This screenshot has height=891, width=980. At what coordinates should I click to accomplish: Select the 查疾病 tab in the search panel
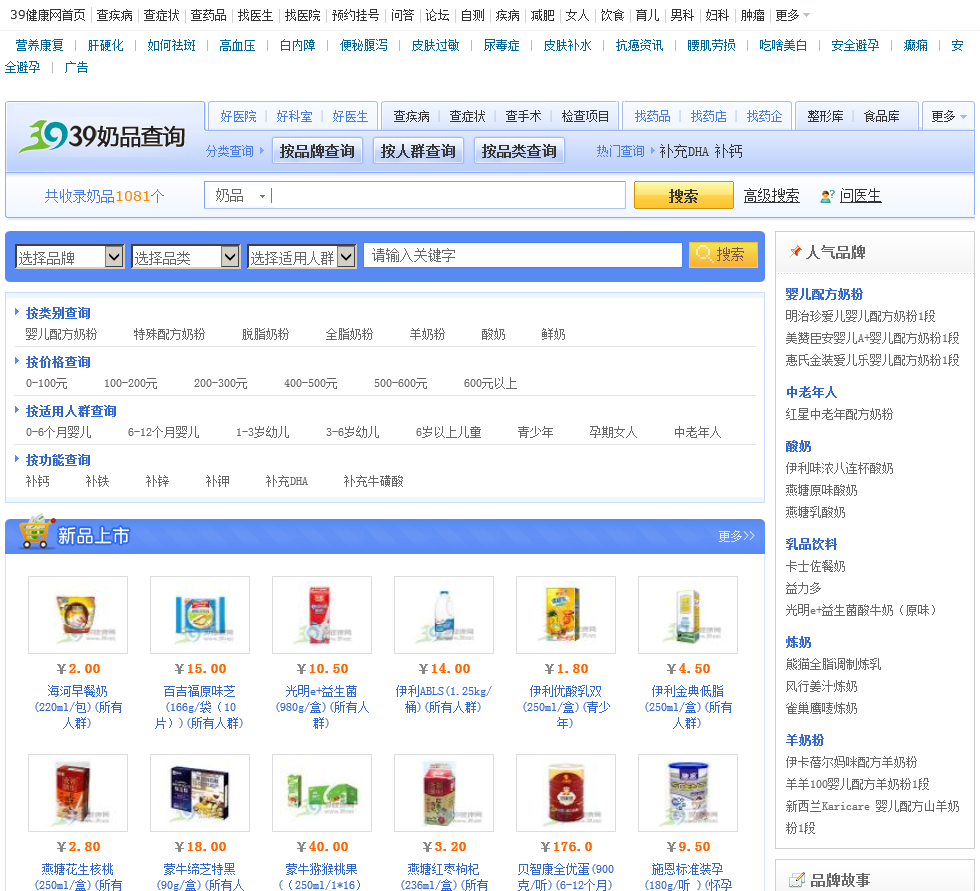(x=411, y=116)
